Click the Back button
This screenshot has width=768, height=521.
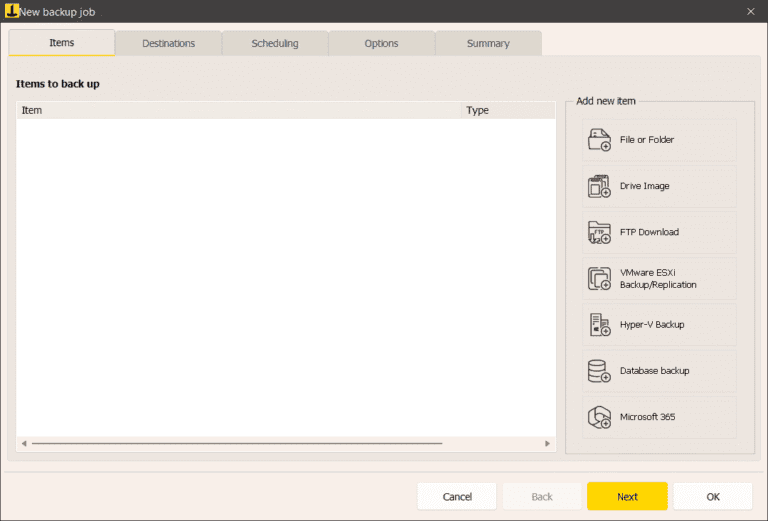542,497
